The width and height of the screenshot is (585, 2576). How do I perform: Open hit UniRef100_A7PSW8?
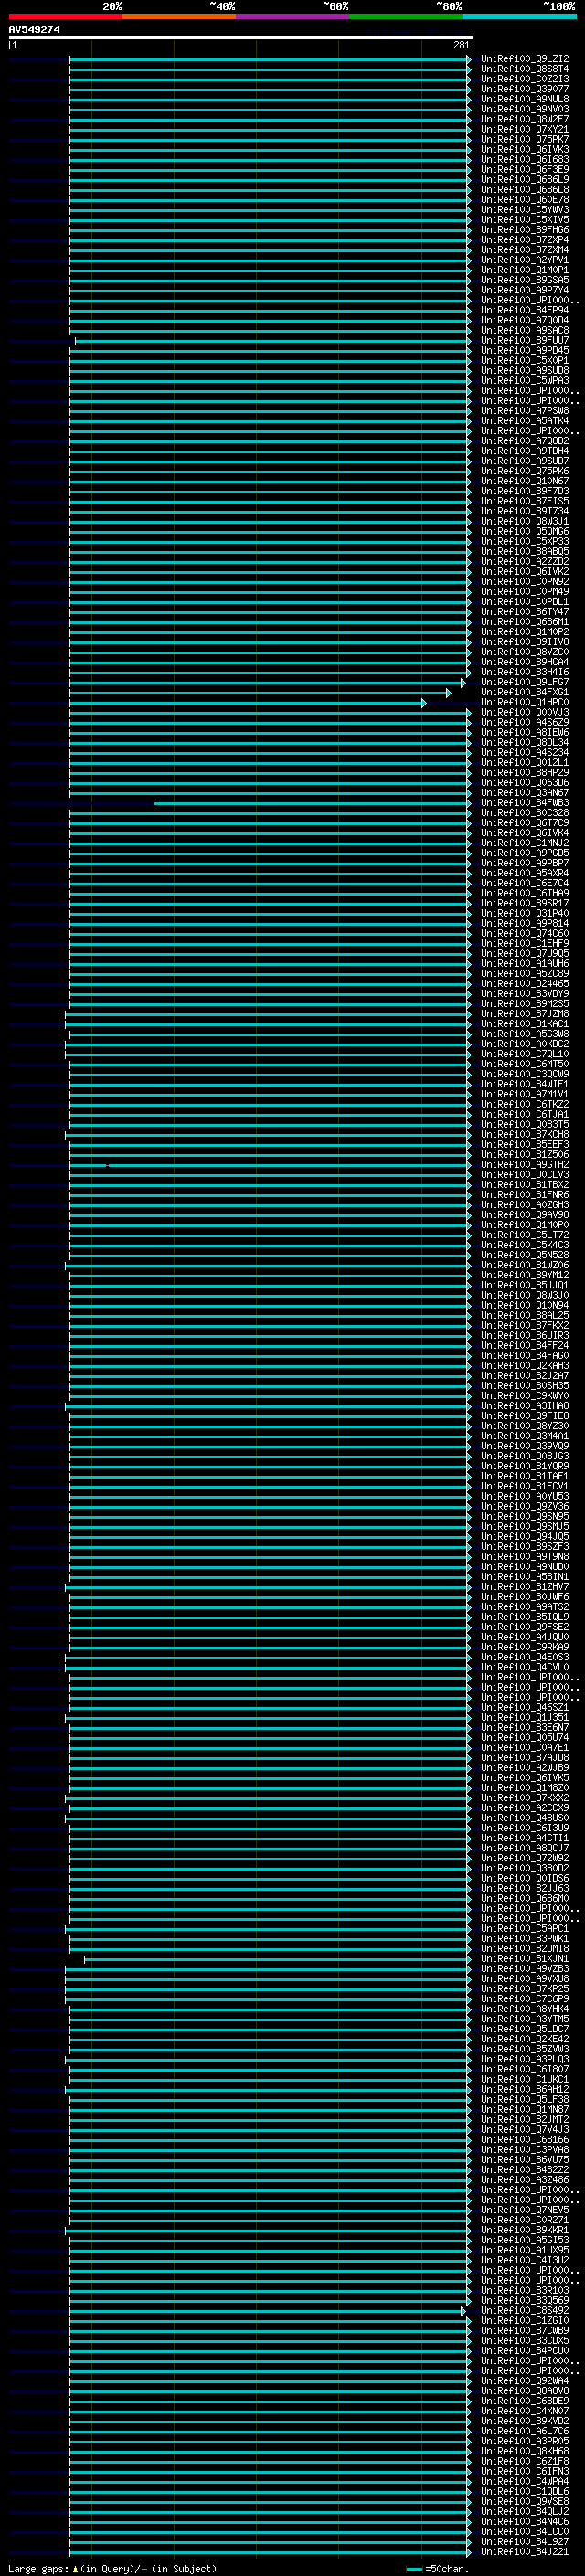(x=525, y=411)
